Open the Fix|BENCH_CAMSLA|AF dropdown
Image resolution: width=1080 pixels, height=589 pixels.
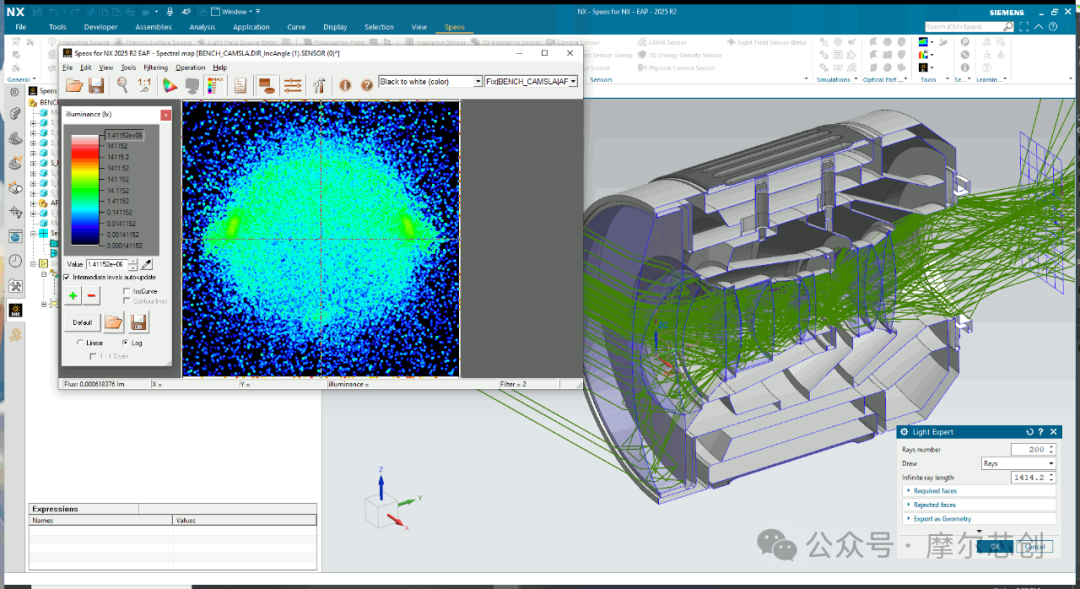click(x=531, y=81)
